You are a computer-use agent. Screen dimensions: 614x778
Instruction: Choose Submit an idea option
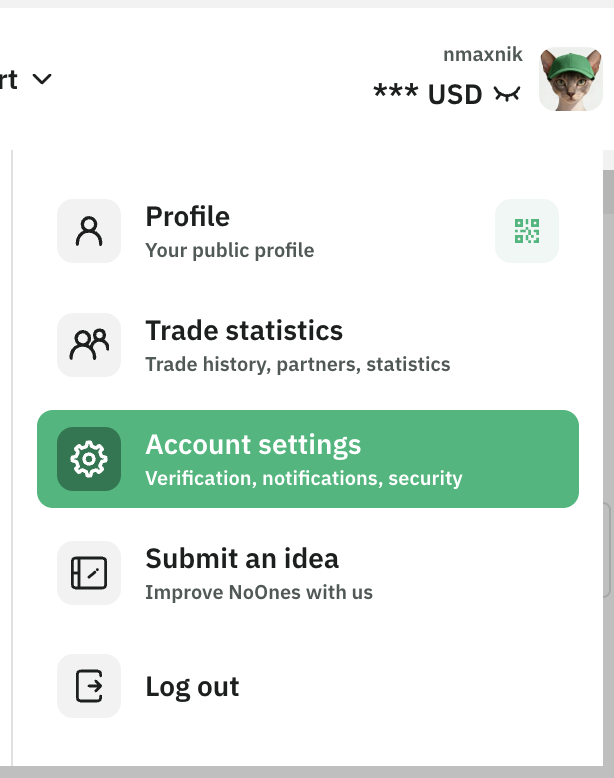coord(242,558)
